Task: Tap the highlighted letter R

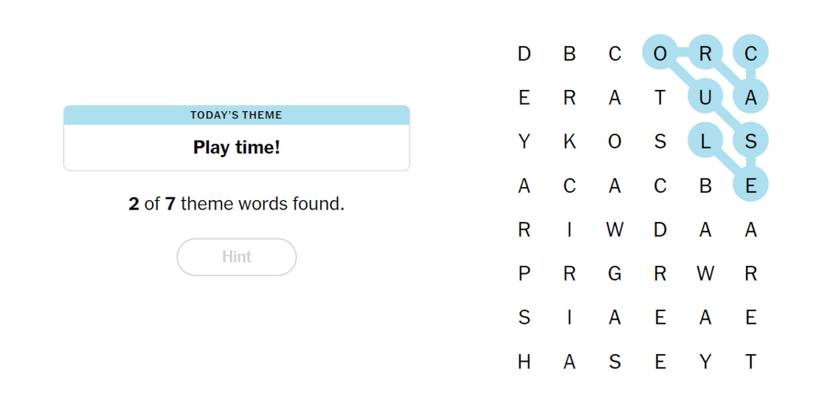Action: coord(705,53)
